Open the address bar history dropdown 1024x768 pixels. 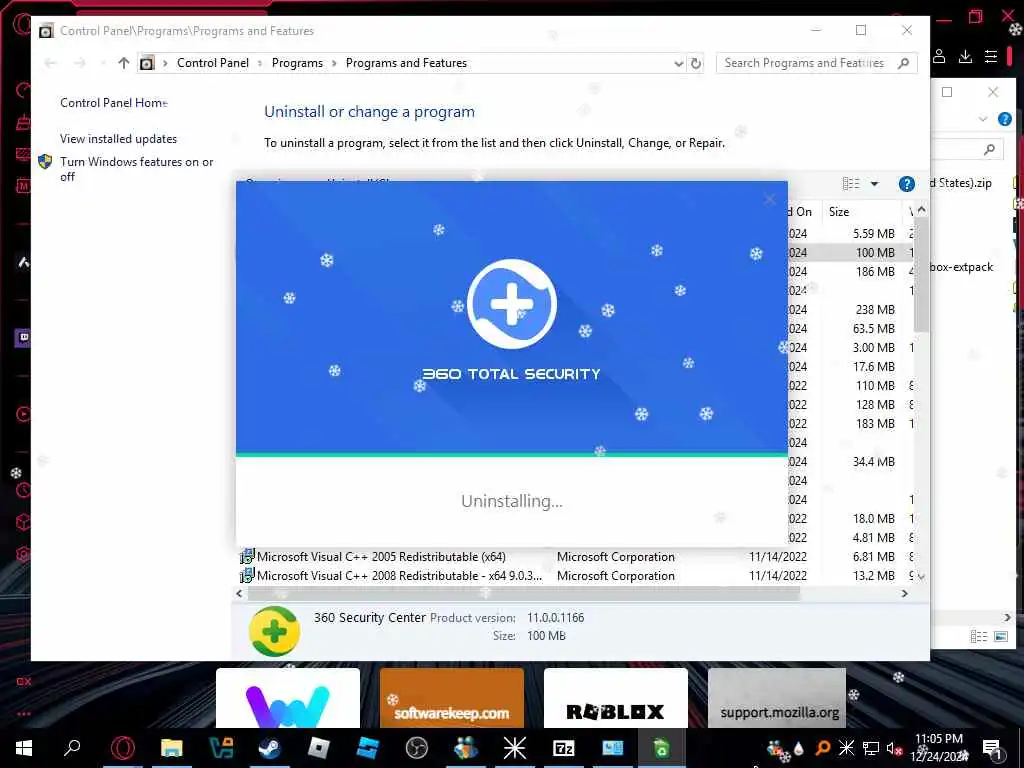tap(679, 63)
